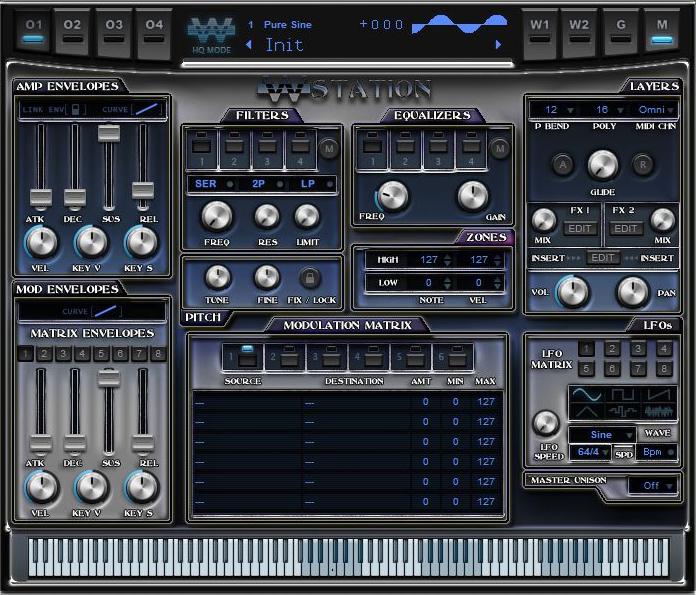Select the square LFO waveform icon
The image size is (696, 595).
point(622,394)
